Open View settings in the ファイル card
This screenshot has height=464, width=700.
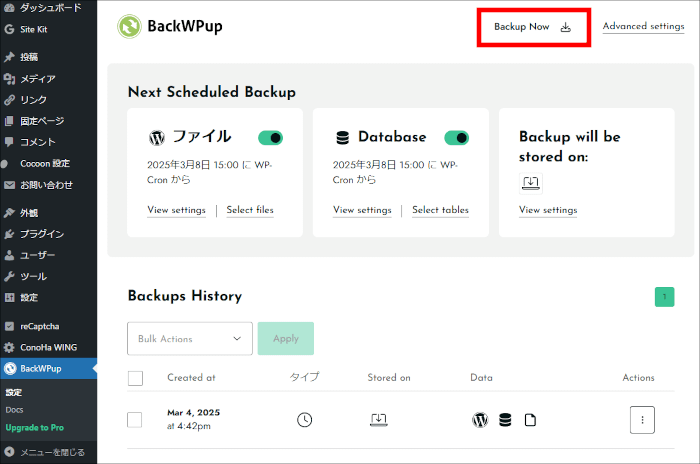[x=176, y=210]
